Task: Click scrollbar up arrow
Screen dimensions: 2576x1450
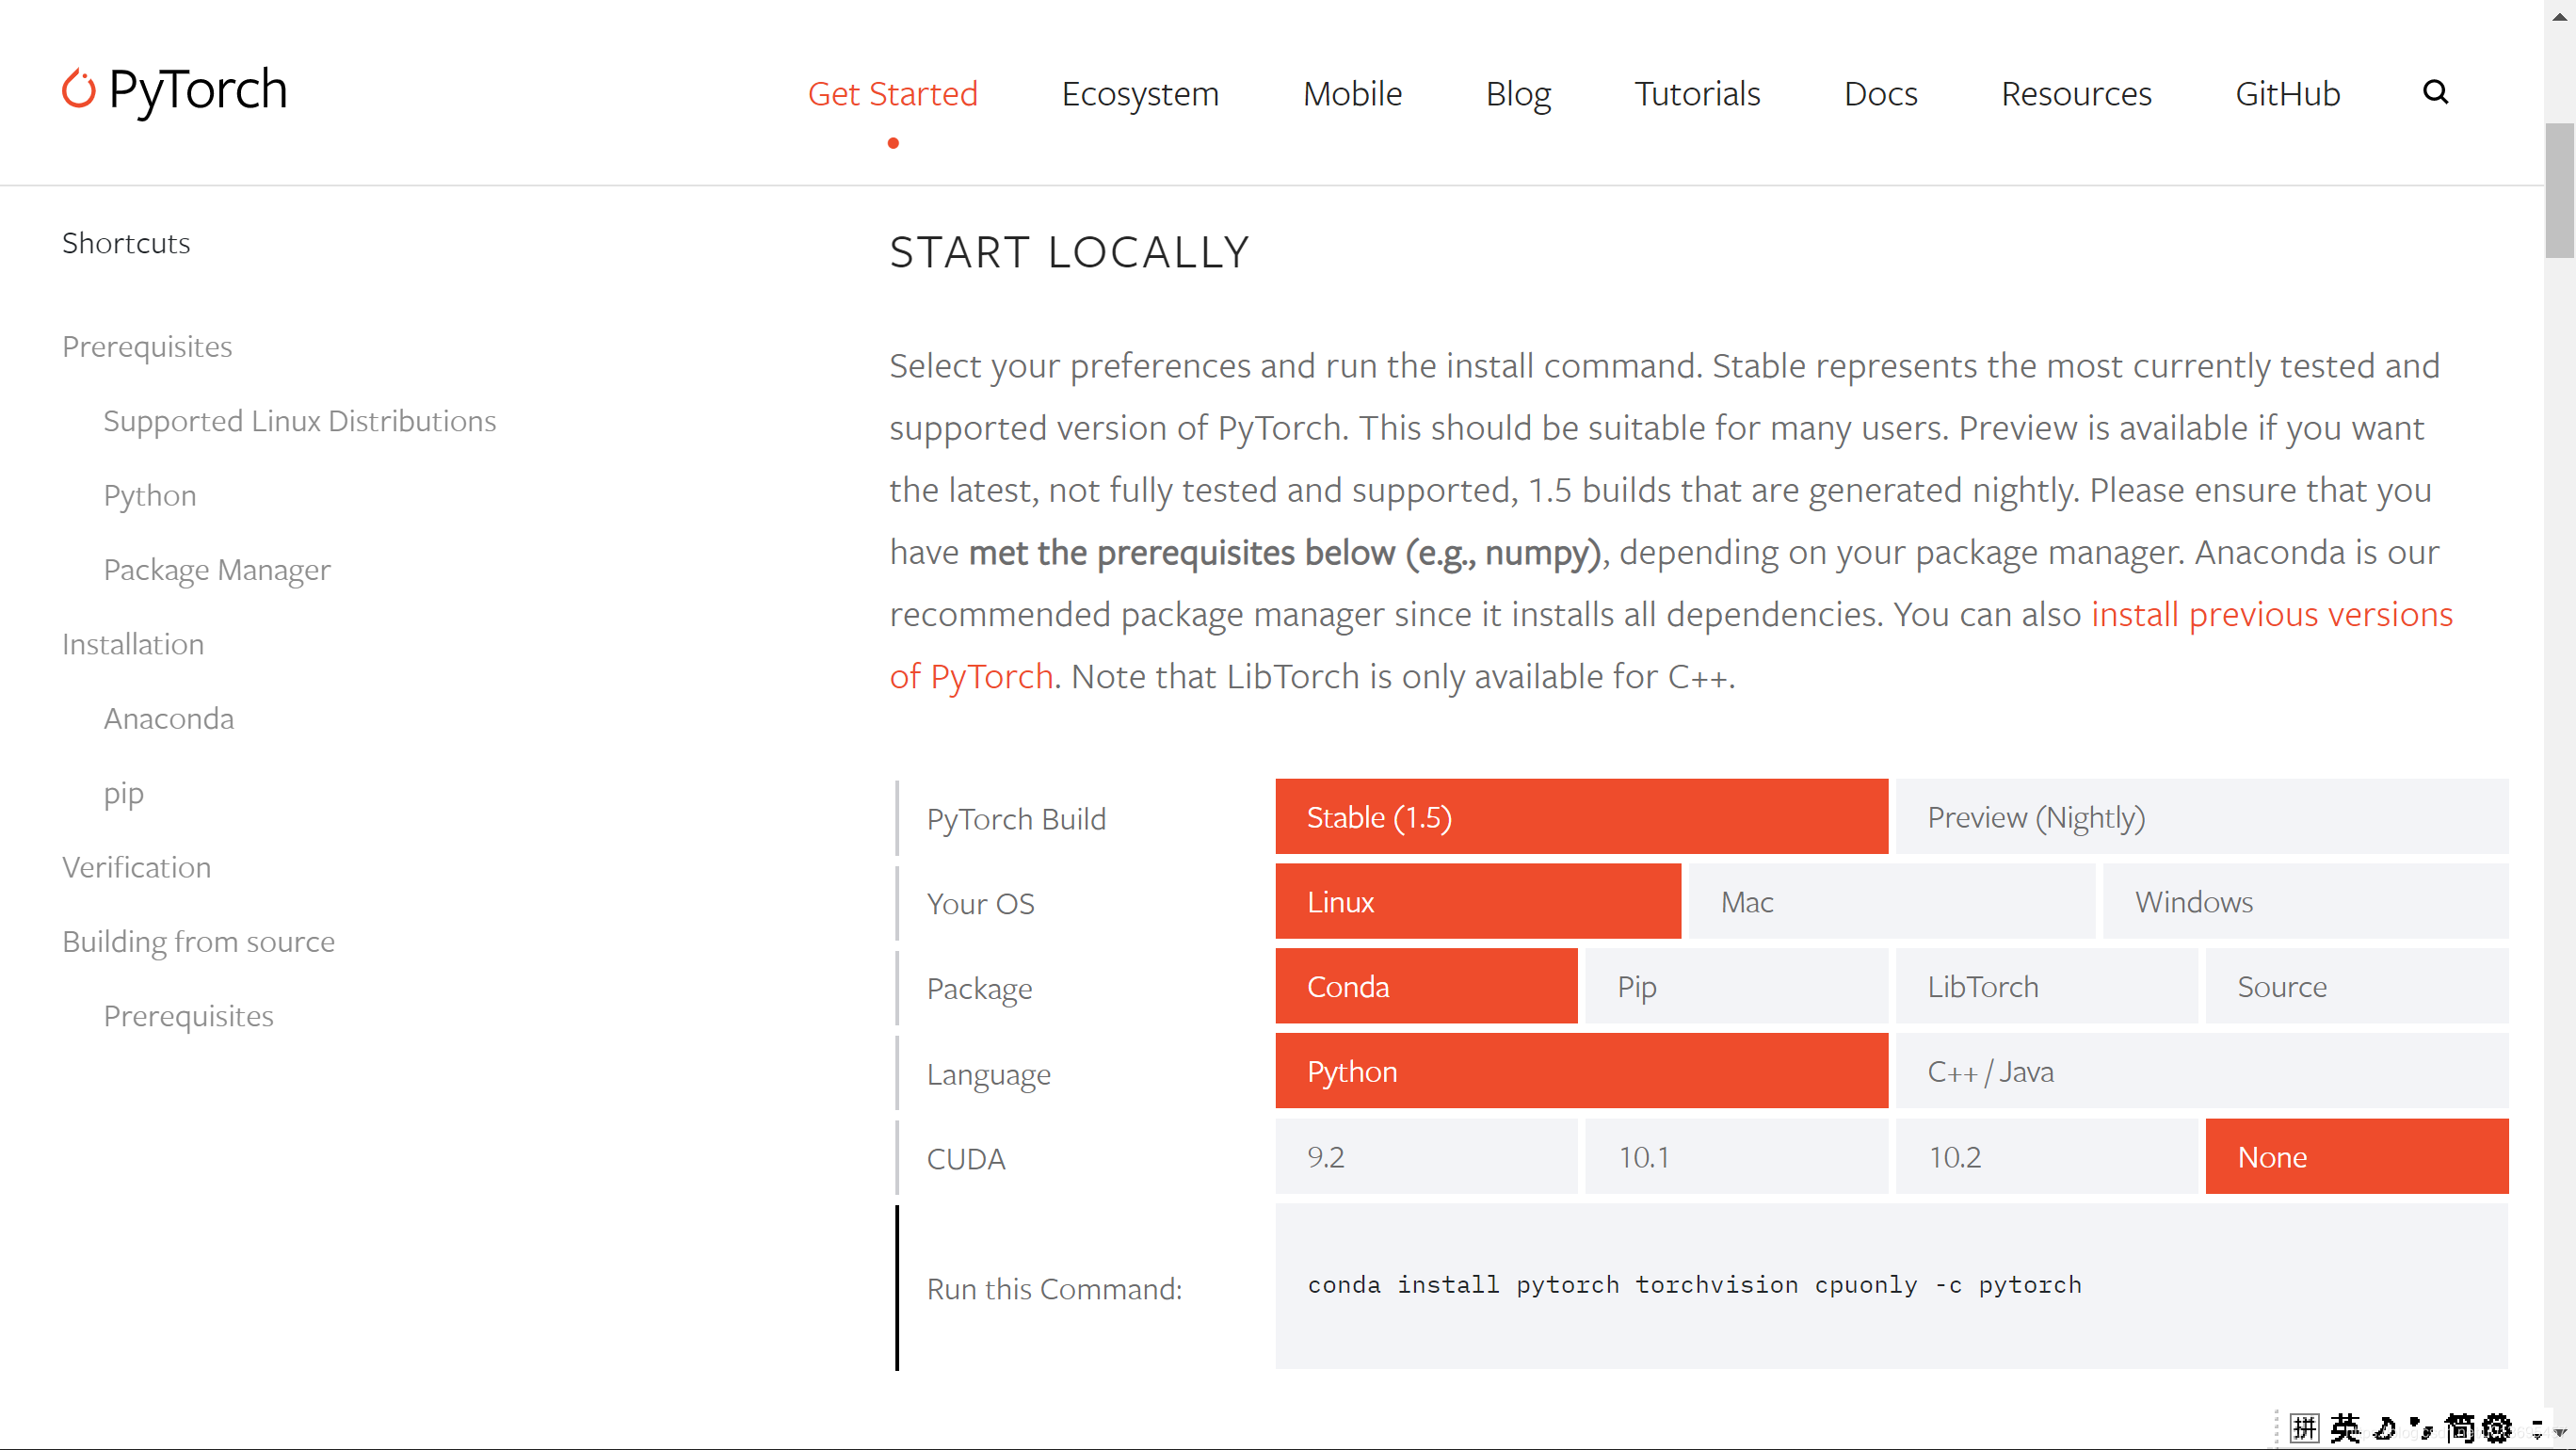Action: click(2559, 16)
